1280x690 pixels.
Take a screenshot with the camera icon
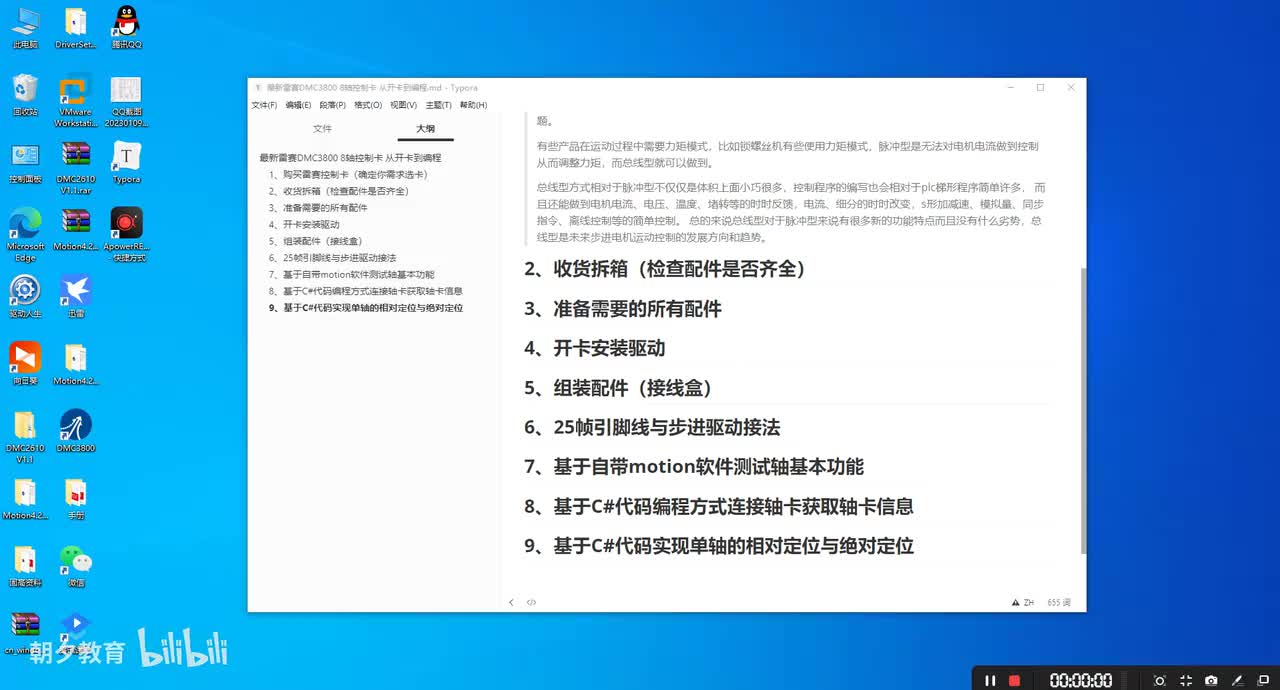pyautogui.click(x=1211, y=680)
